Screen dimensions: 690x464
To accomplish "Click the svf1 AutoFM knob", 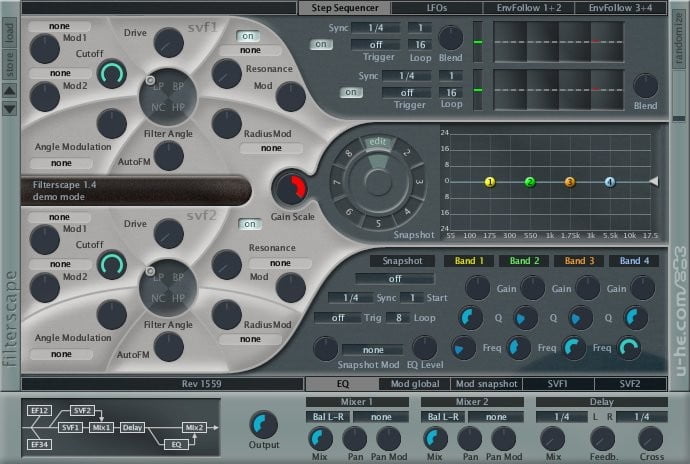I will coord(169,156).
